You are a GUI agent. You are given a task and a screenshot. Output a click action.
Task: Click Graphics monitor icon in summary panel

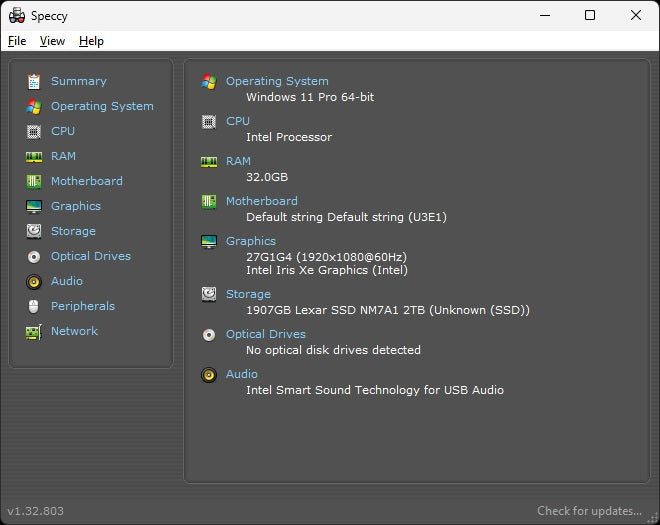coord(209,242)
